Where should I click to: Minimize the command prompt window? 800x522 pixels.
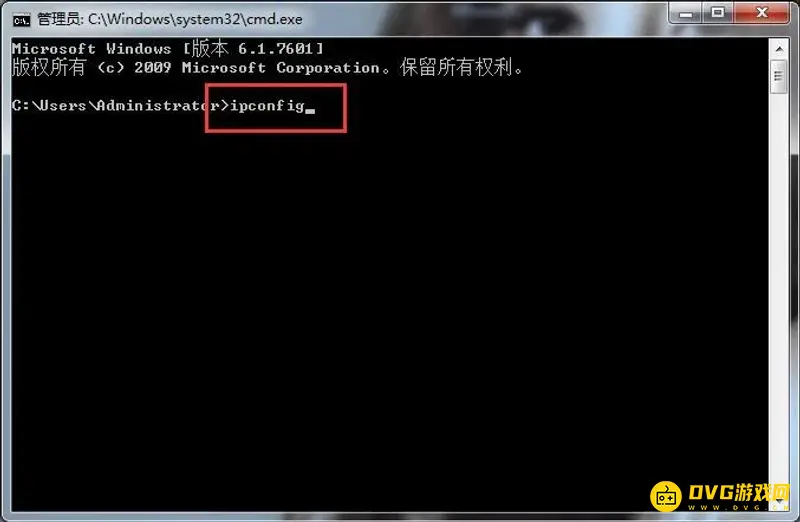[686, 13]
